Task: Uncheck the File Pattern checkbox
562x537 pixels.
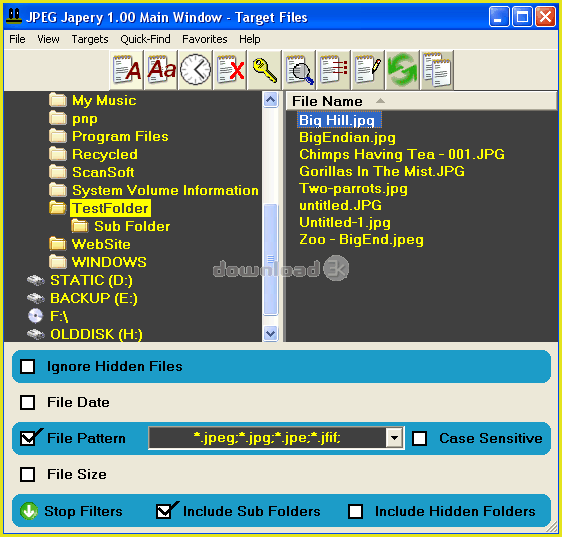Action: point(28,438)
